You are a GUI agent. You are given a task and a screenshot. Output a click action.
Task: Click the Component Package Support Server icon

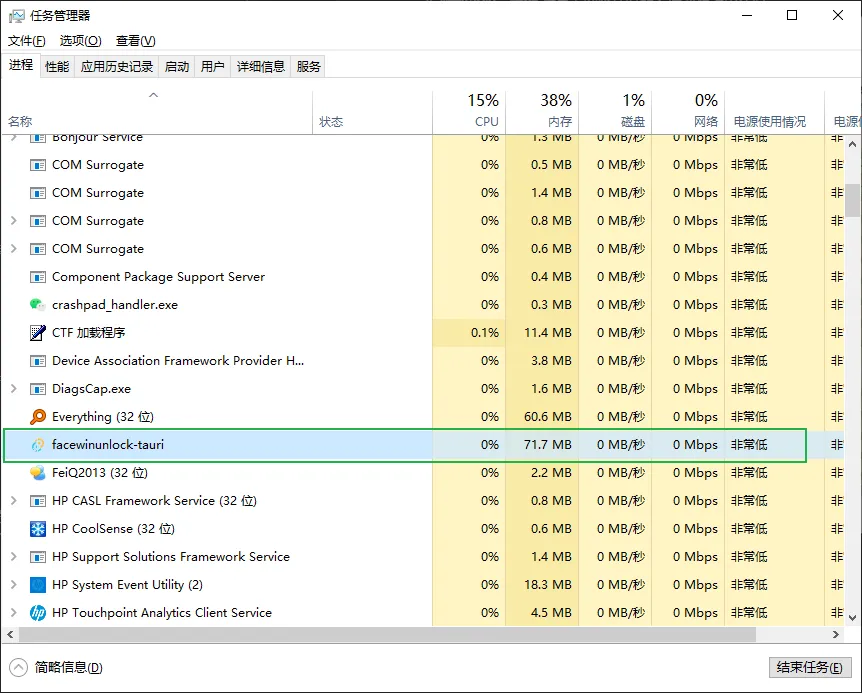pos(37,276)
